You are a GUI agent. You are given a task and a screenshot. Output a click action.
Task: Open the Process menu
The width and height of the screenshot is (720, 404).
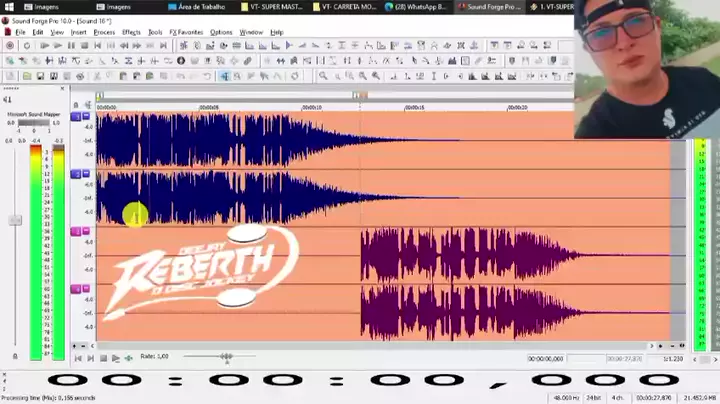pos(104,33)
